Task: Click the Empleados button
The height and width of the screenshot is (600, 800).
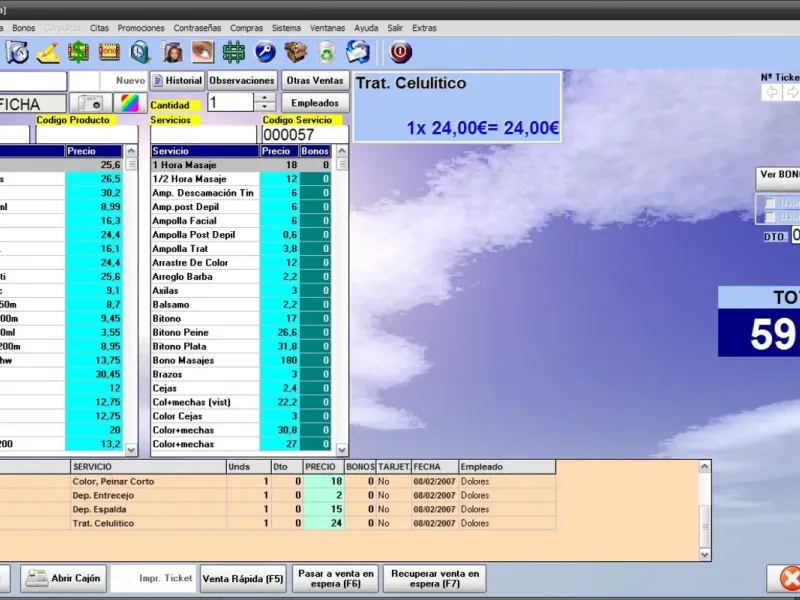Action: pyautogui.click(x=315, y=103)
